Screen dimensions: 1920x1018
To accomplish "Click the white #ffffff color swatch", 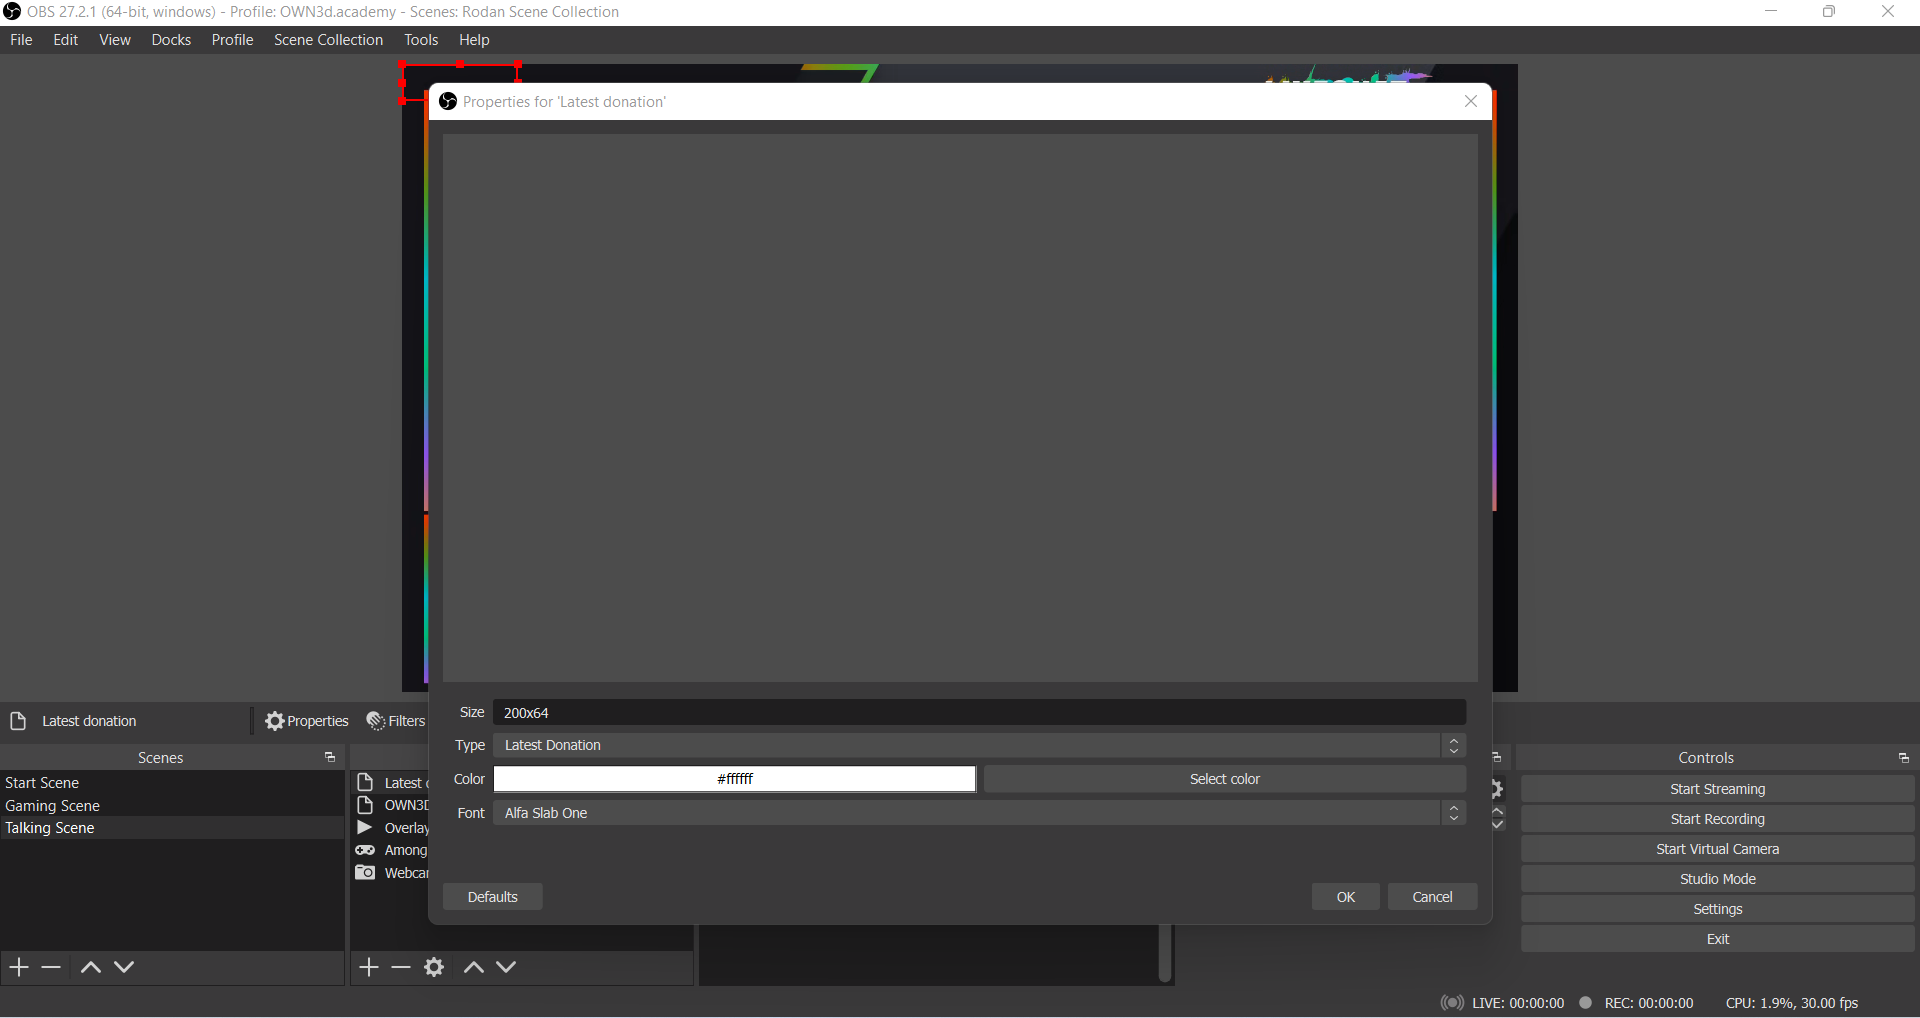I will 735,779.
